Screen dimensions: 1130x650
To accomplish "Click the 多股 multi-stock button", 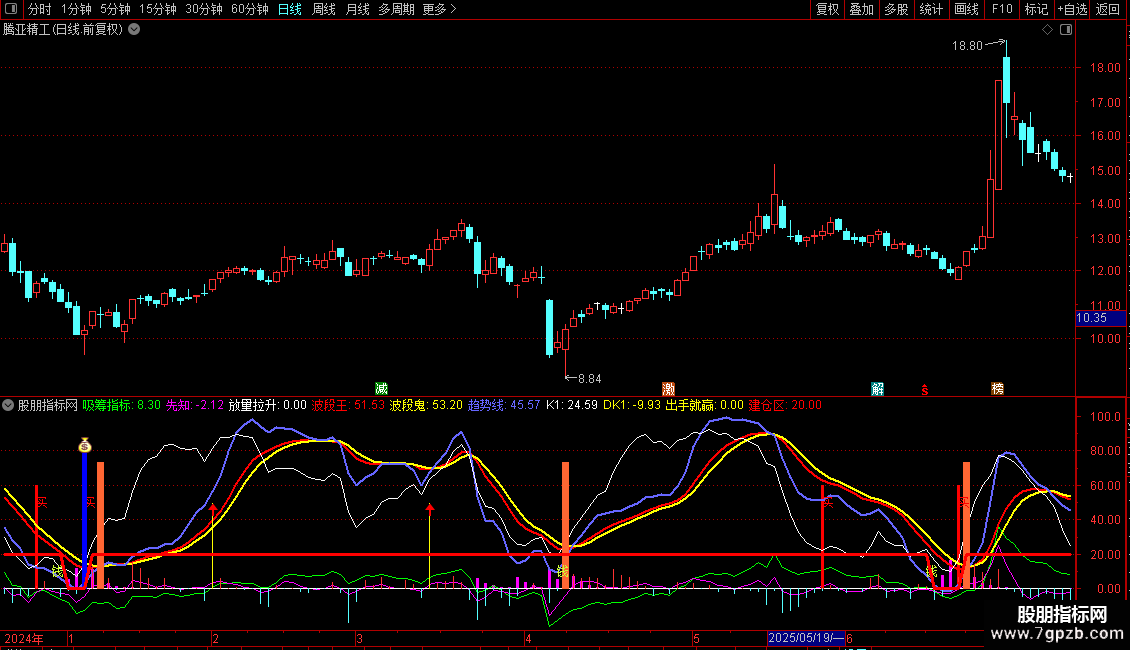I will coord(896,9).
